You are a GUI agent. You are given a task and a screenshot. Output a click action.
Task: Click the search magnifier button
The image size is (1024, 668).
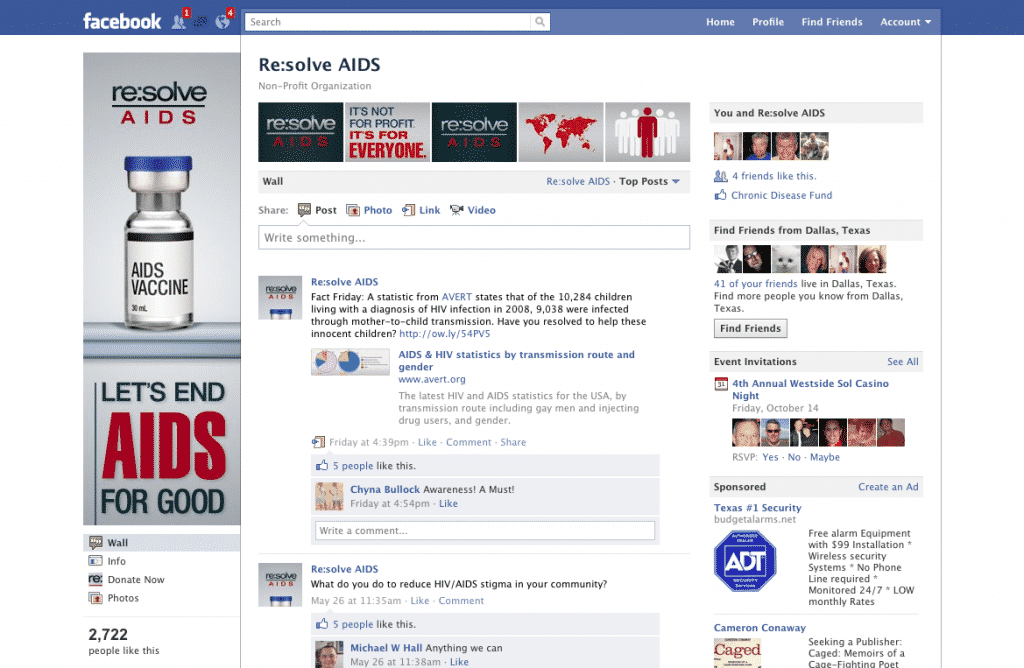pos(540,22)
